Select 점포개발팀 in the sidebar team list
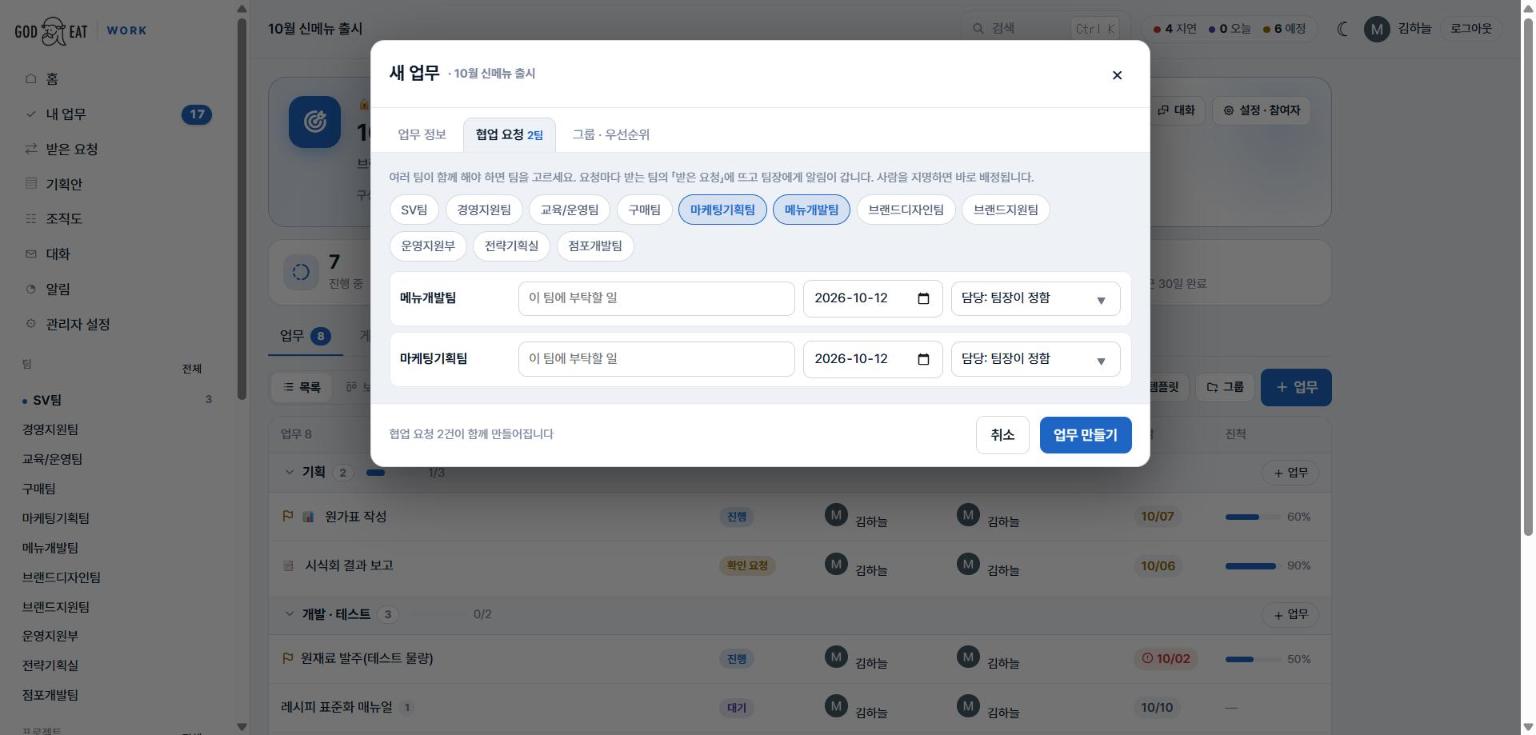Screen dimensions: 1536x735 coord(118,695)
